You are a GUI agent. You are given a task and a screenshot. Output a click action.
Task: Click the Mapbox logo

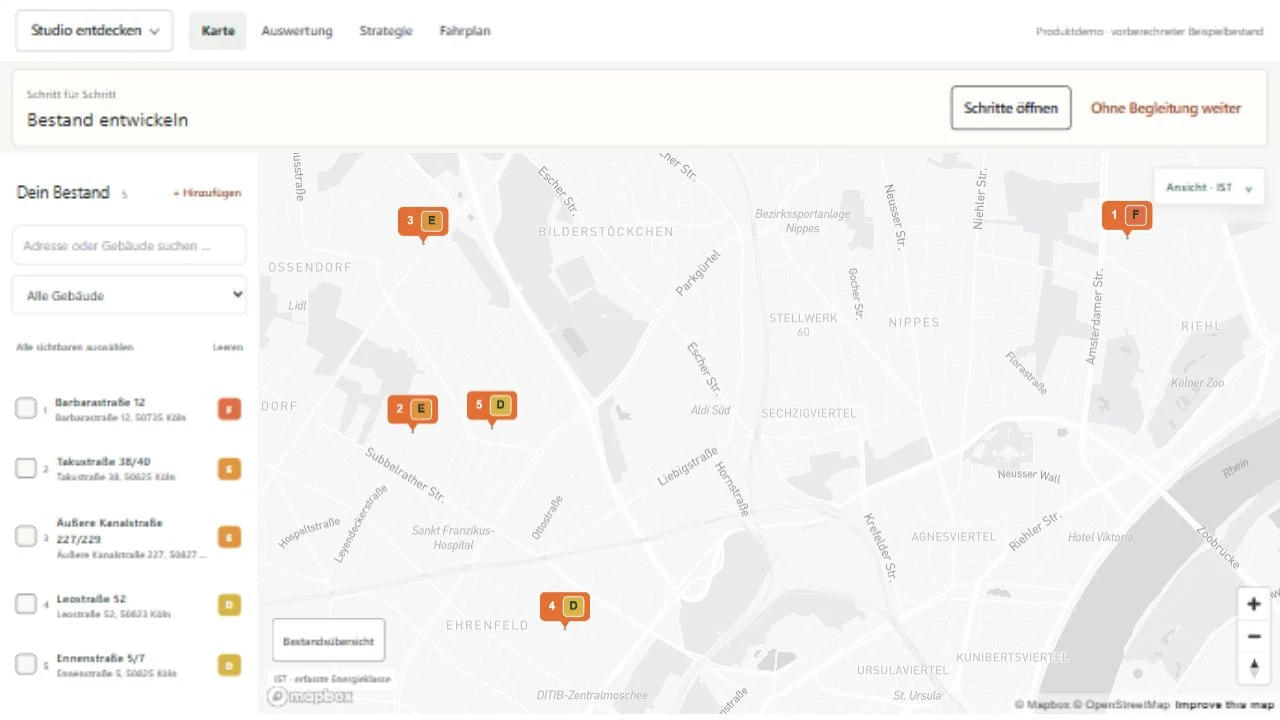pos(310,696)
